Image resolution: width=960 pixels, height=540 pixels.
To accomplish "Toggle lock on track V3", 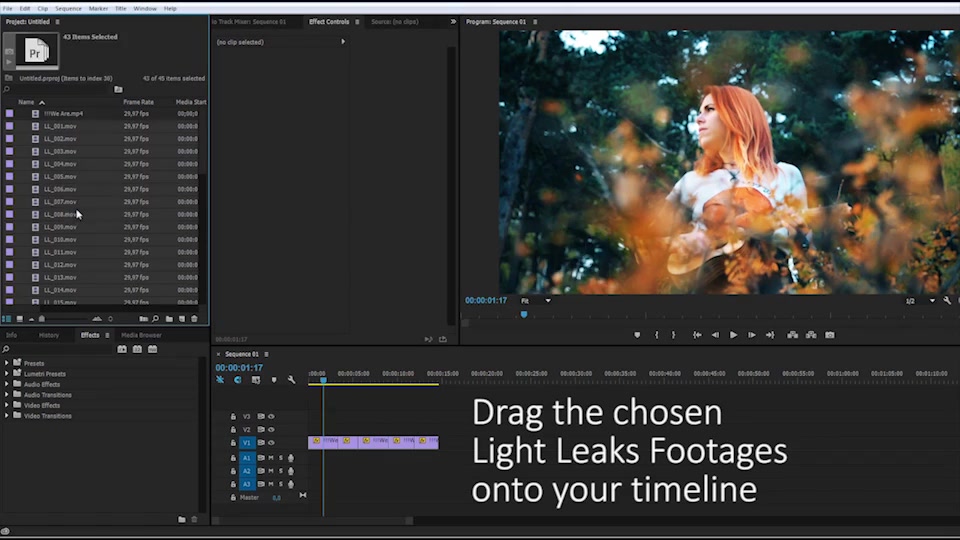I will click(233, 416).
